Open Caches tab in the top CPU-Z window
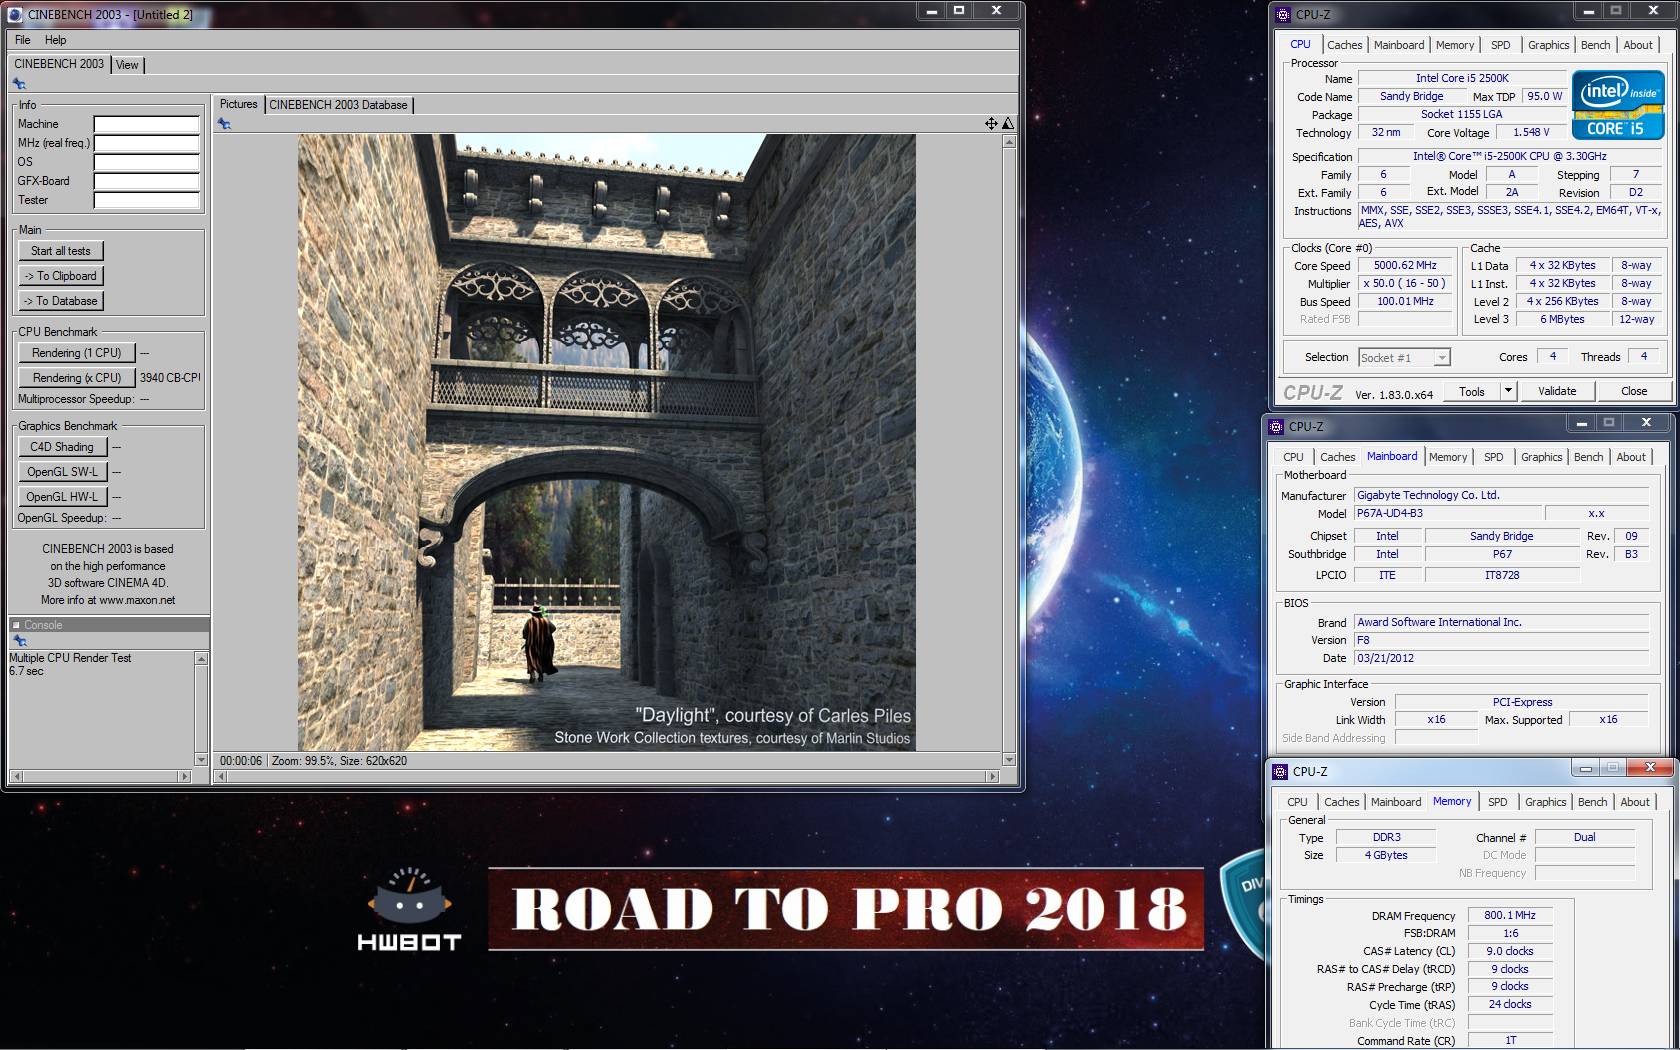This screenshot has height=1050, width=1680. pos(1344,45)
